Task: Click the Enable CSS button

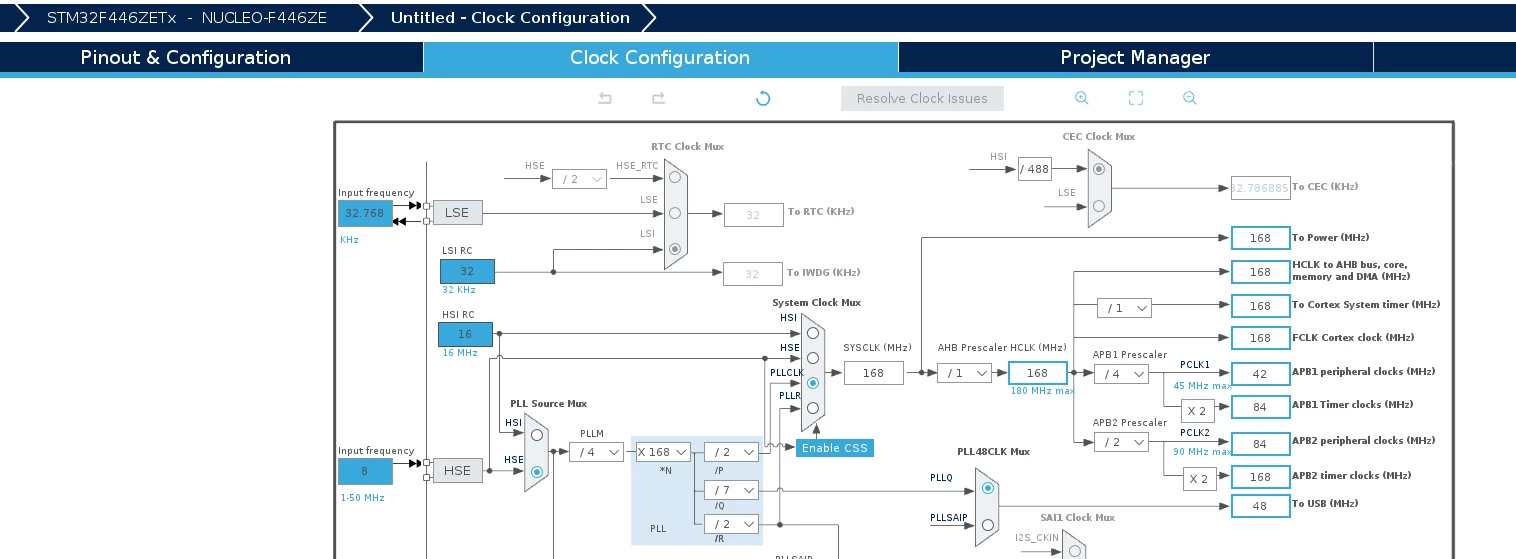Action: coord(835,448)
